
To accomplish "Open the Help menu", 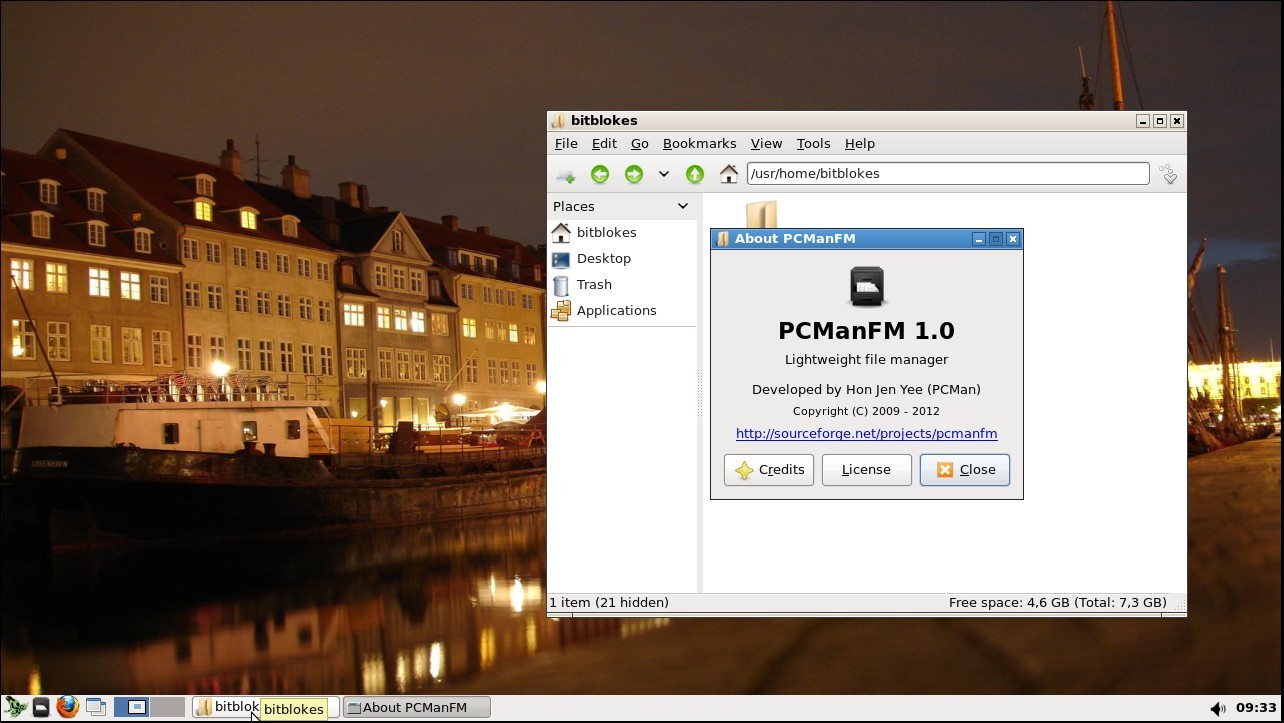I will 860,144.
